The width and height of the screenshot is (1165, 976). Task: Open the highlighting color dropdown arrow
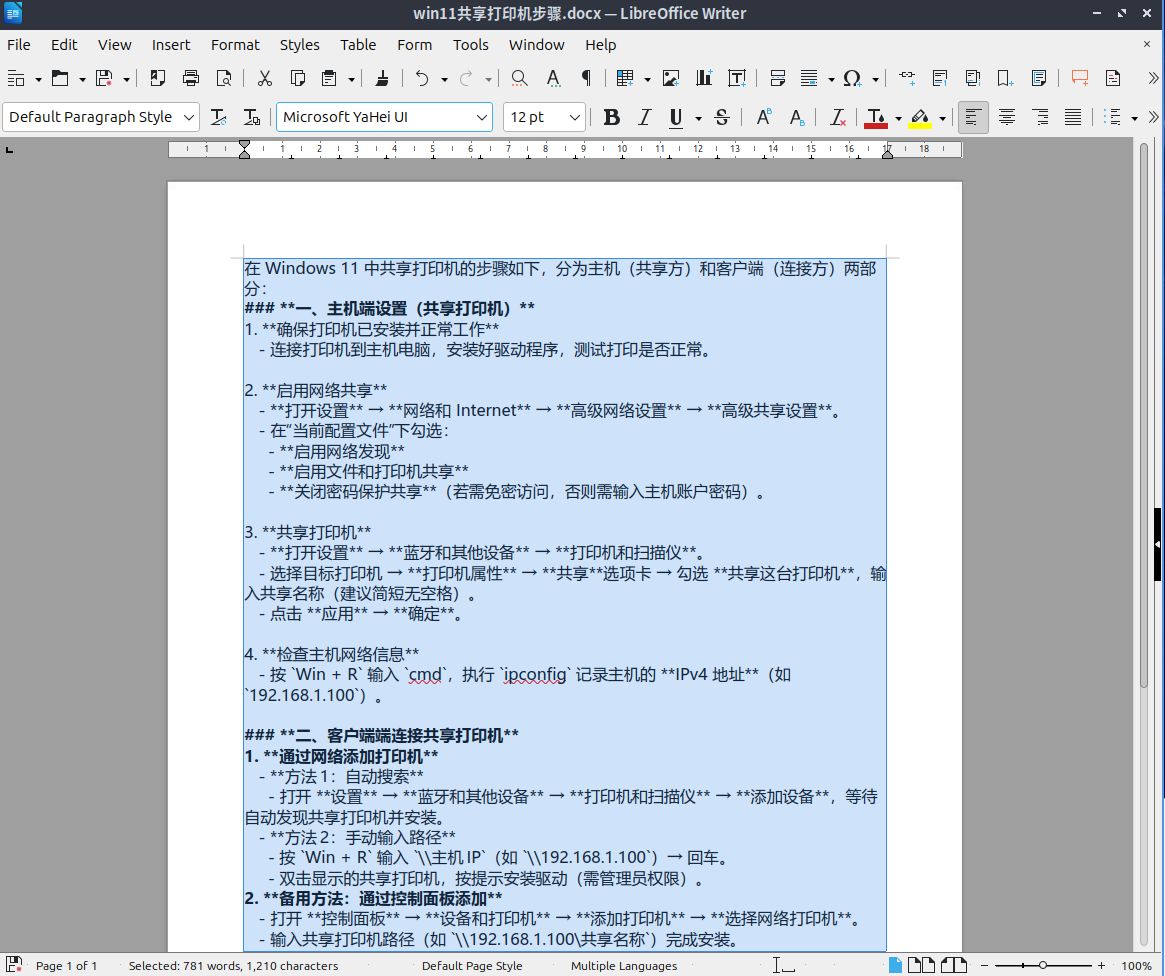[942, 117]
